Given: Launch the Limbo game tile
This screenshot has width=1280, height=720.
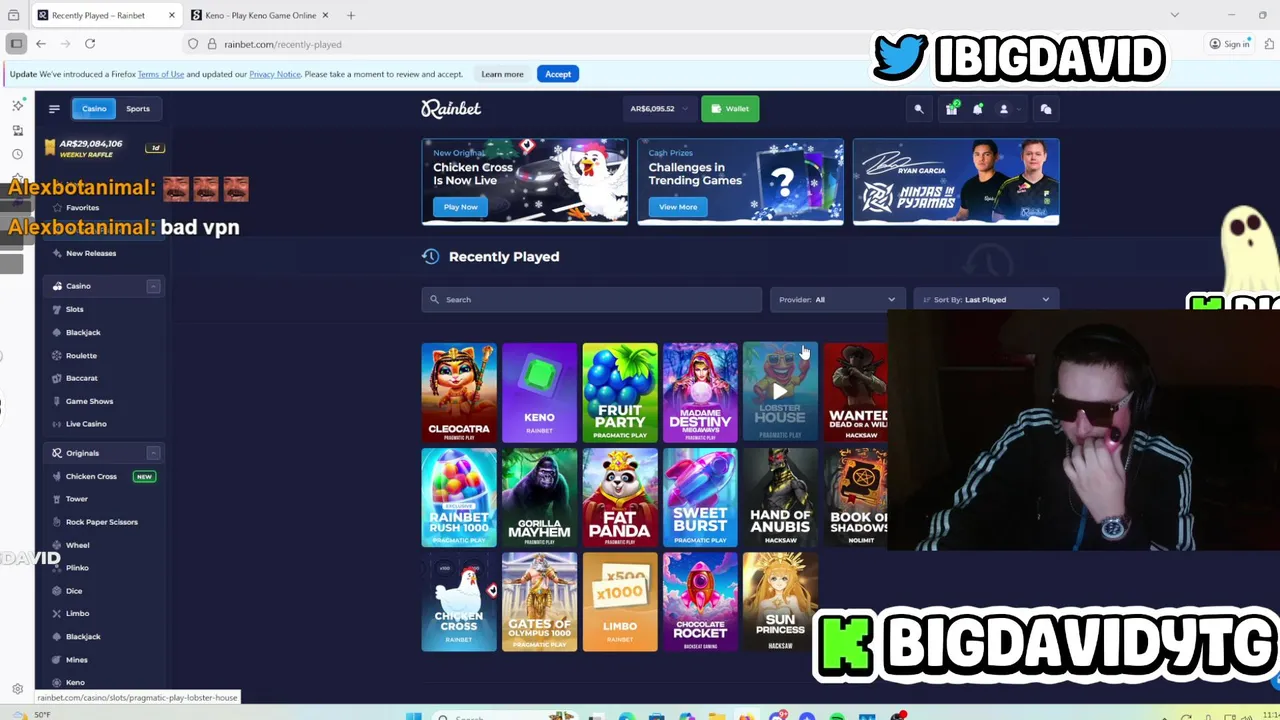Looking at the screenshot, I should coord(620,602).
